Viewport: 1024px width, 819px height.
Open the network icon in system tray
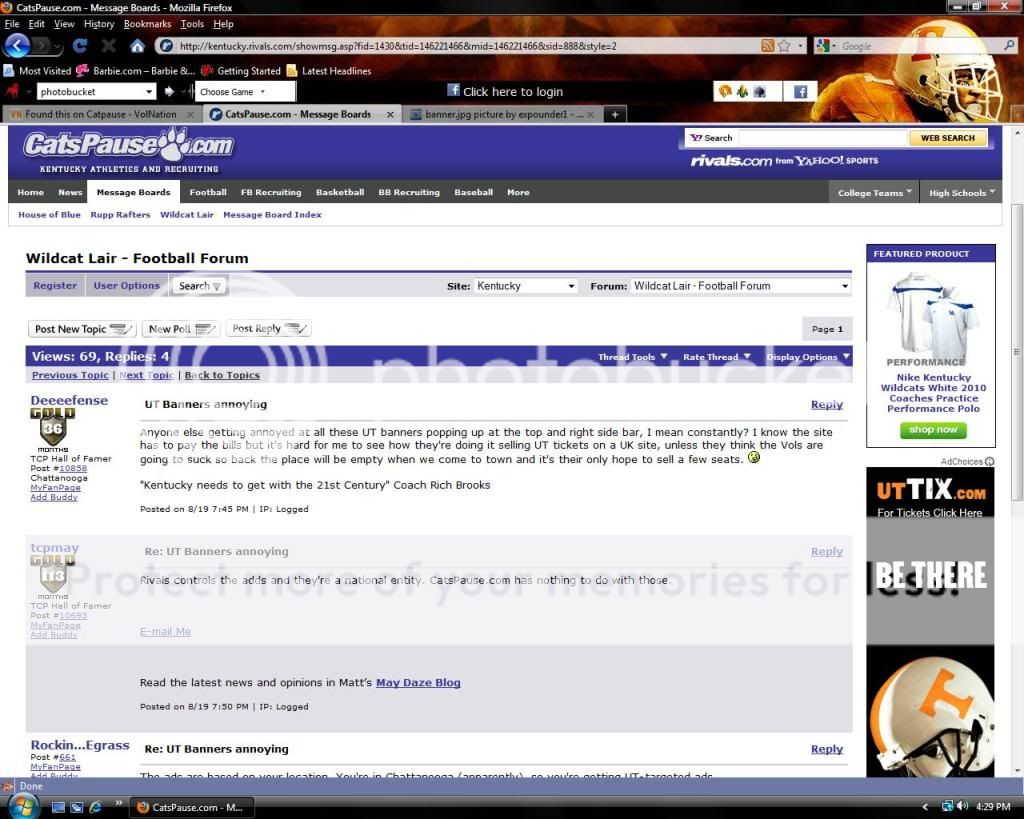pyautogui.click(x=947, y=807)
